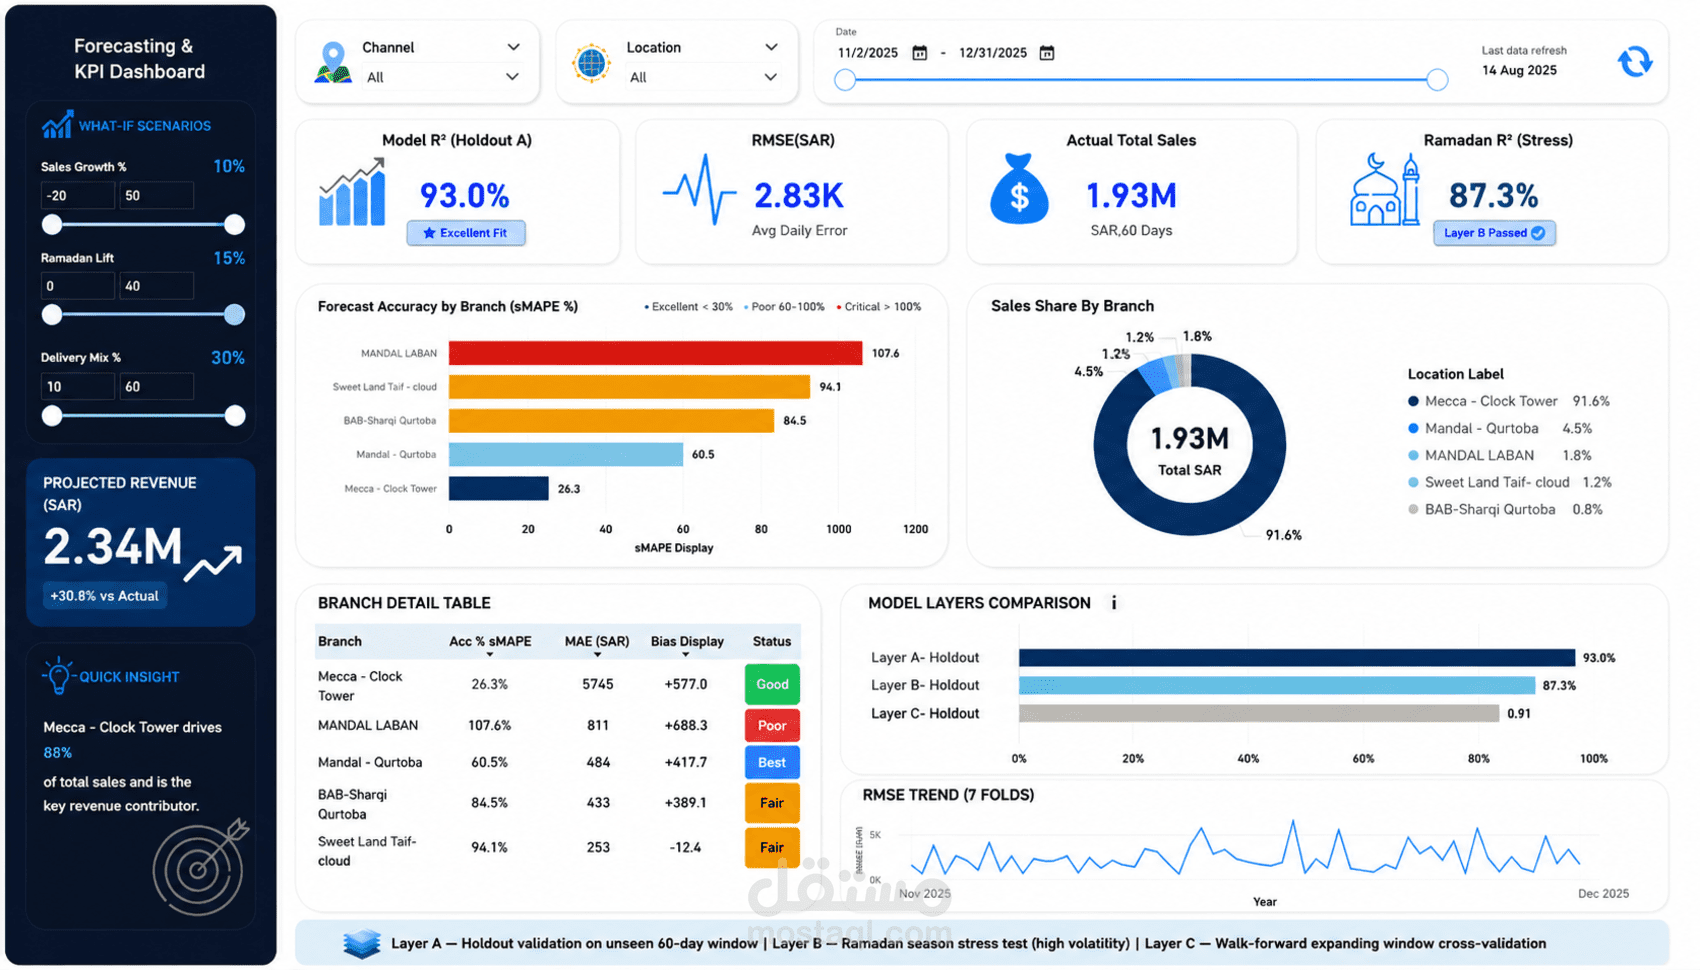
Task: Sort by Acc % sMAPE column arrow
Action: (490, 655)
